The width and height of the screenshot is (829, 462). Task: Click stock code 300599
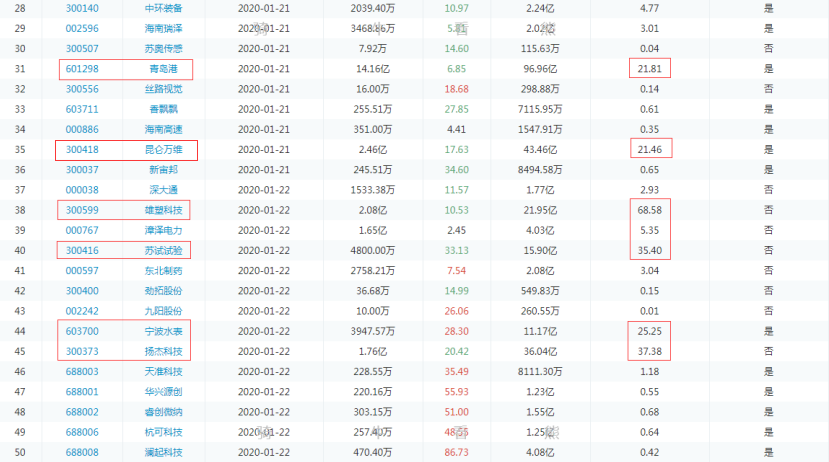pos(82,210)
